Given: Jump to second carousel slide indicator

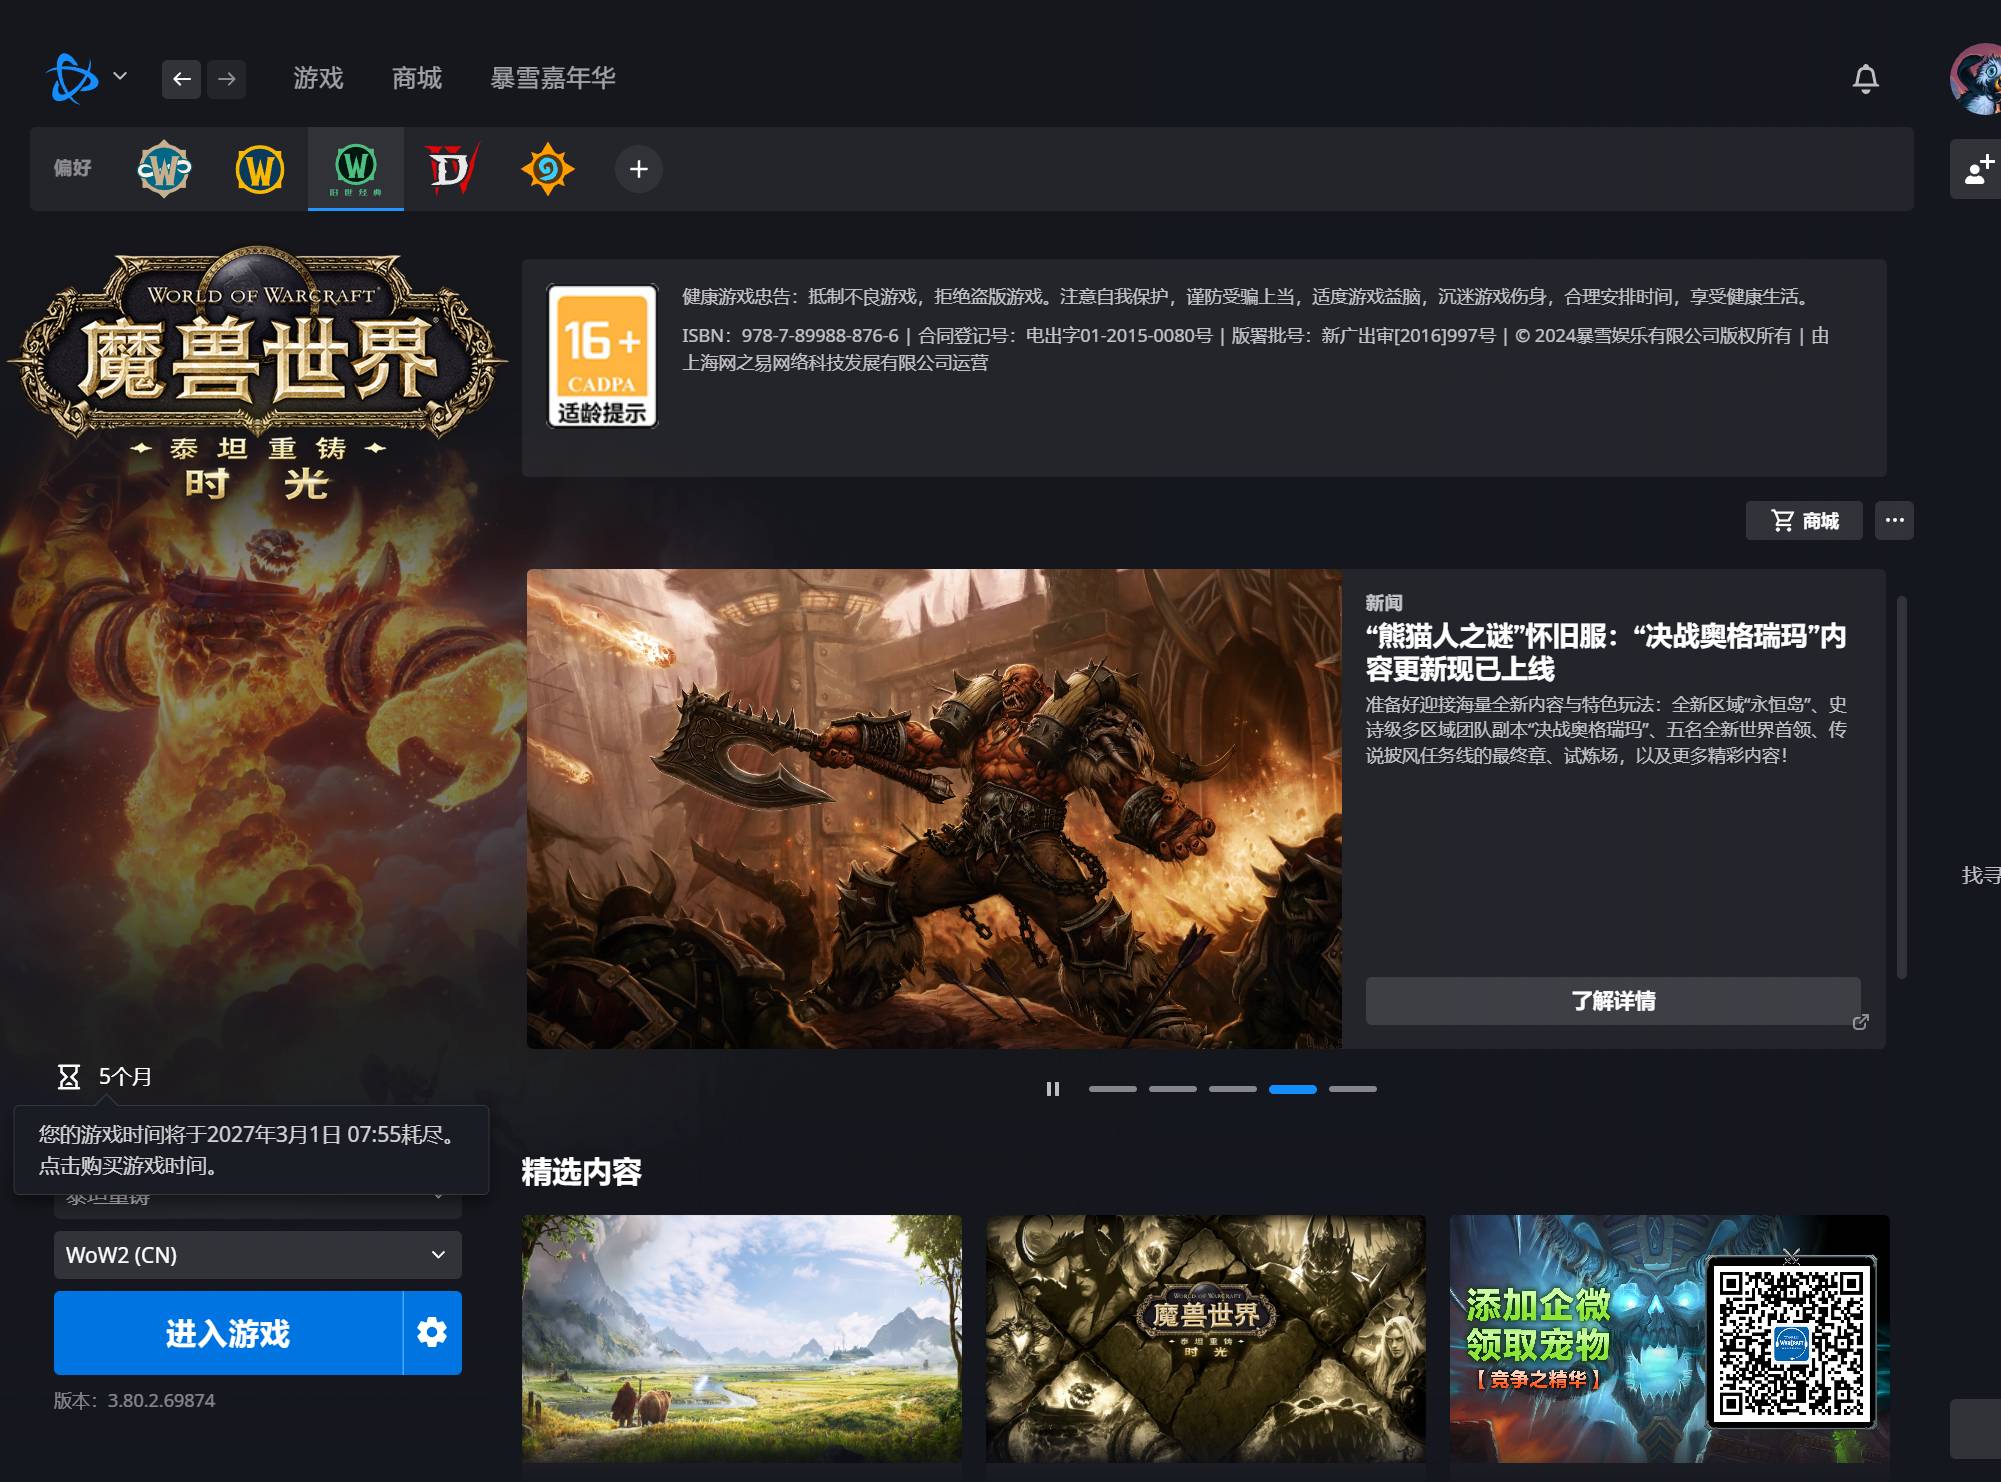Looking at the screenshot, I should [x=1173, y=1089].
